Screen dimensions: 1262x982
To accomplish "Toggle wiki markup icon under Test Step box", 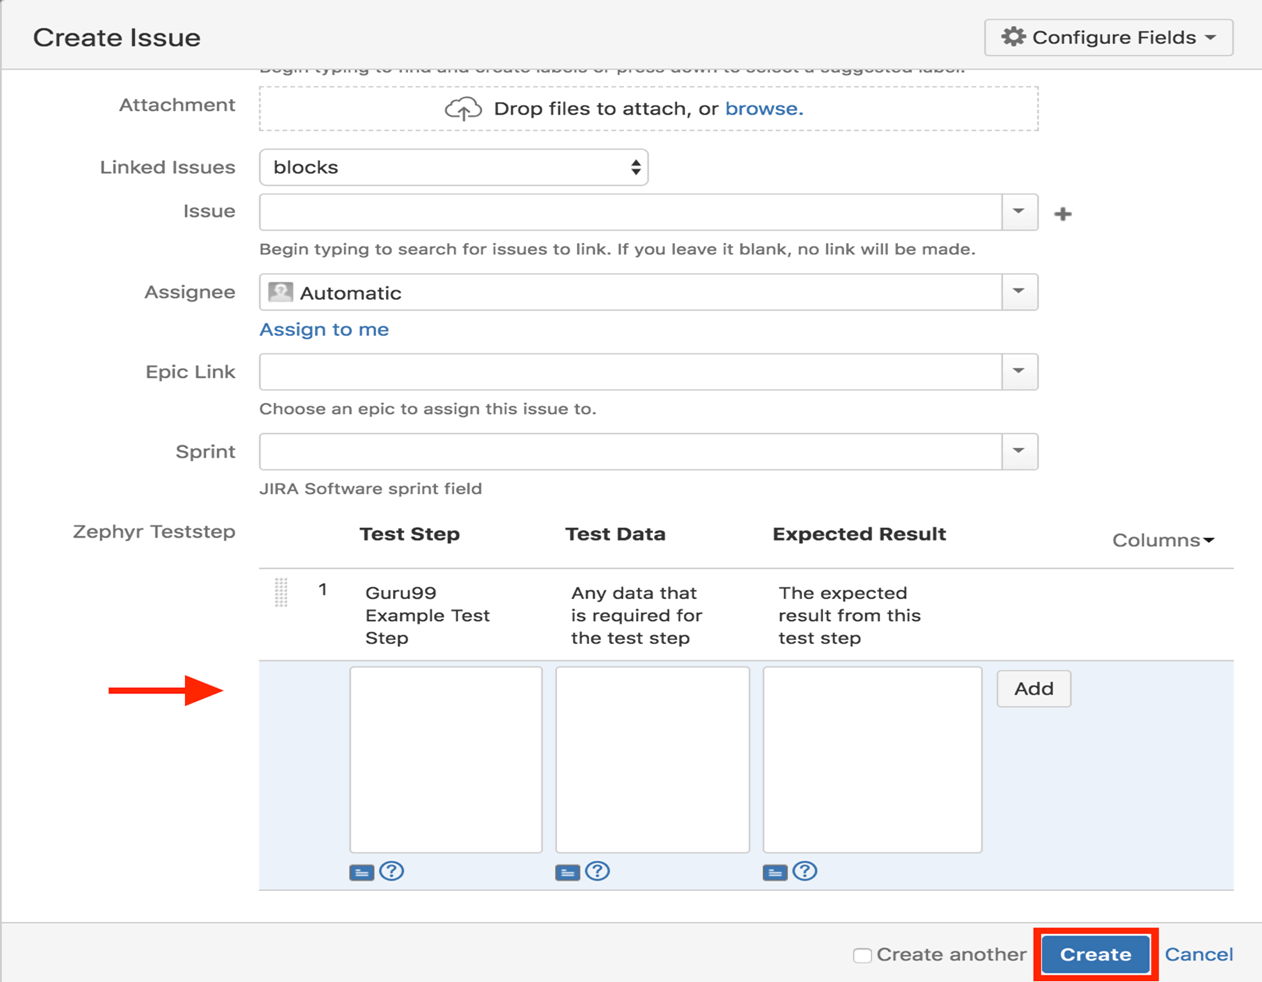I will 362,872.
